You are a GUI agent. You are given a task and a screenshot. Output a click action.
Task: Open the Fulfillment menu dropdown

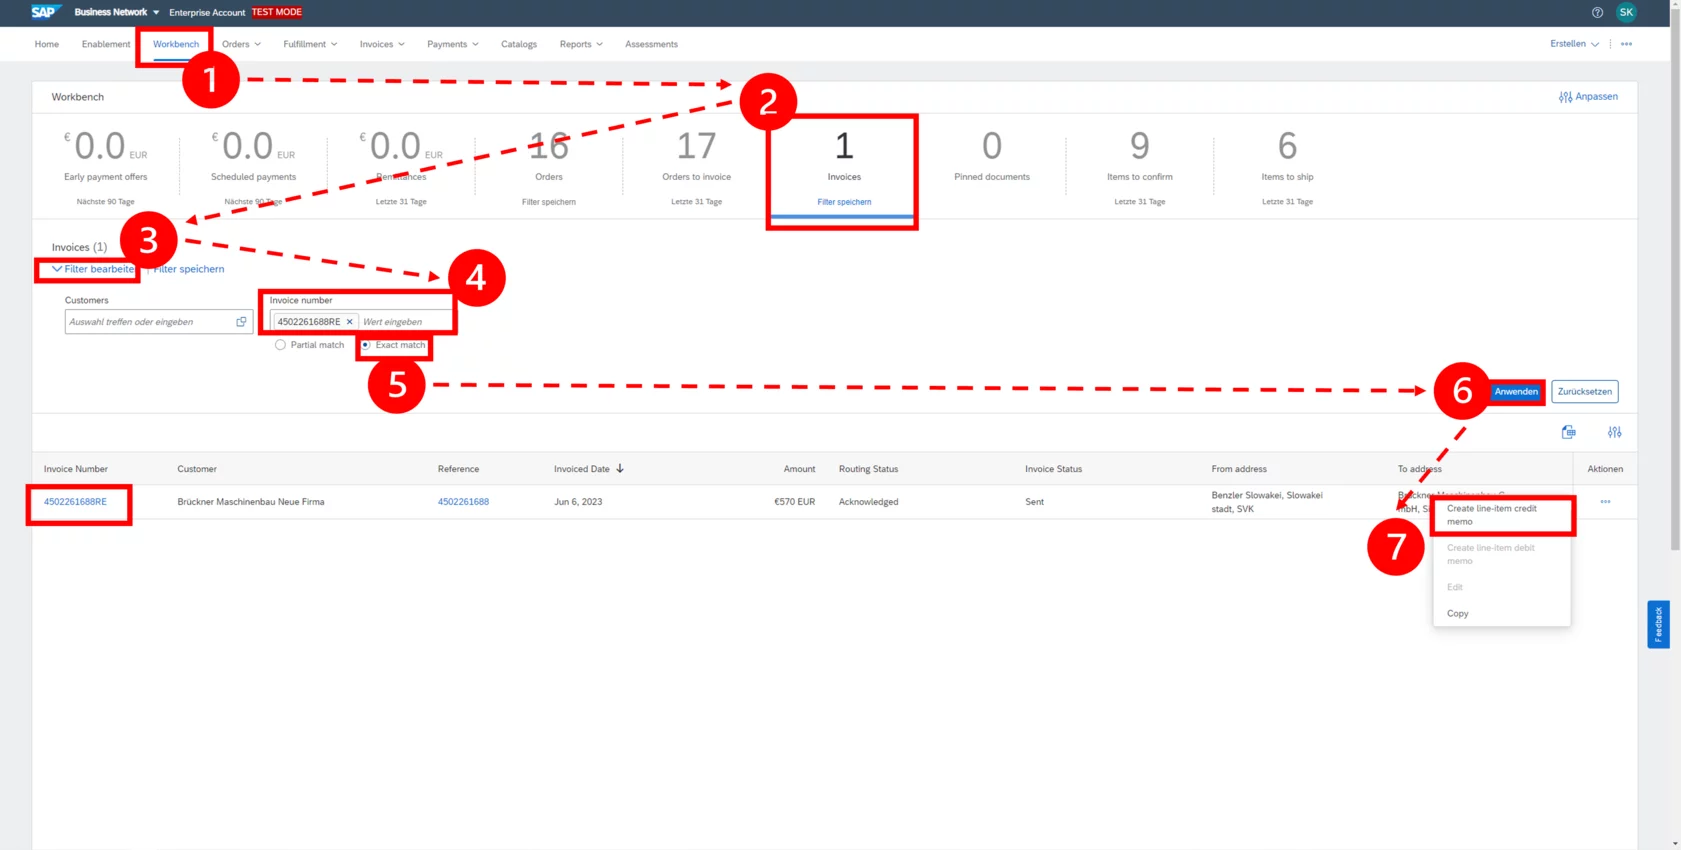pyautogui.click(x=310, y=44)
